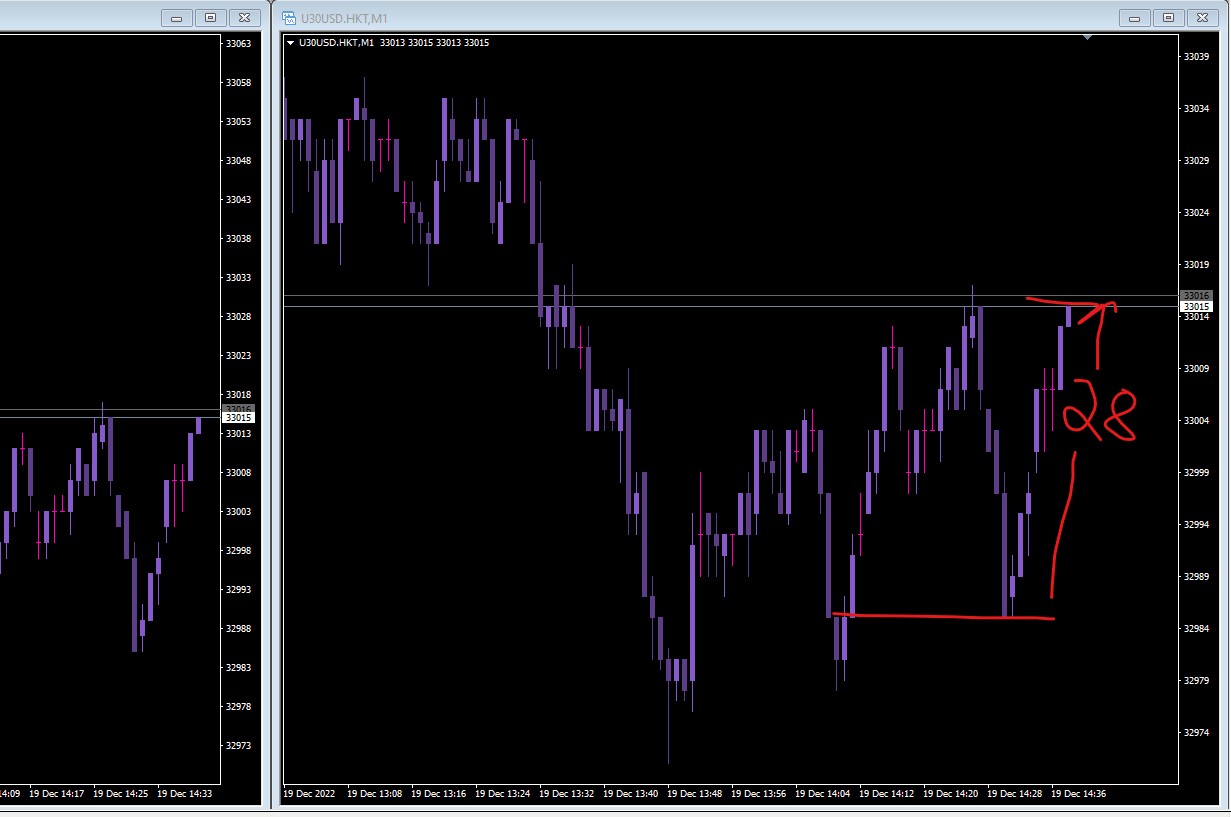Click 33053 on left chart price scale

click(x=239, y=121)
